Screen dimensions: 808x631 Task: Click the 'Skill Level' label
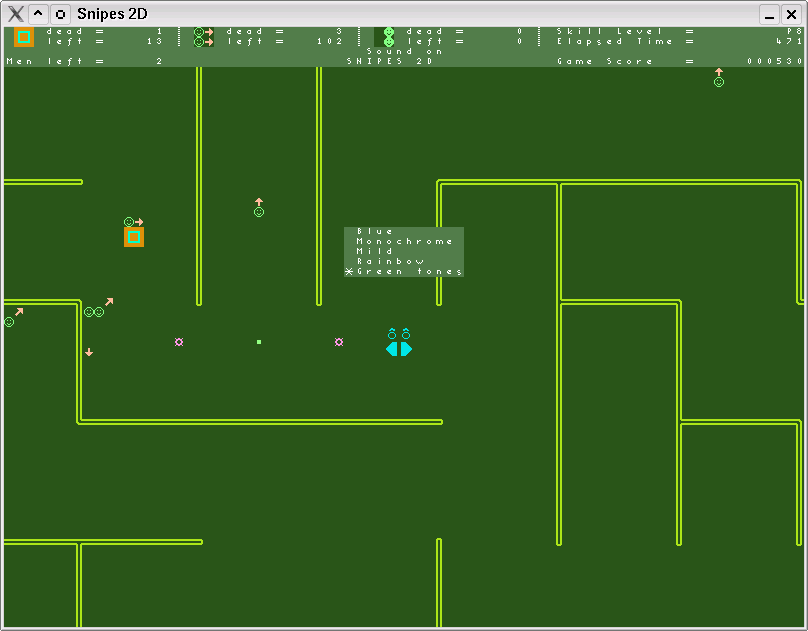pyautogui.click(x=610, y=31)
